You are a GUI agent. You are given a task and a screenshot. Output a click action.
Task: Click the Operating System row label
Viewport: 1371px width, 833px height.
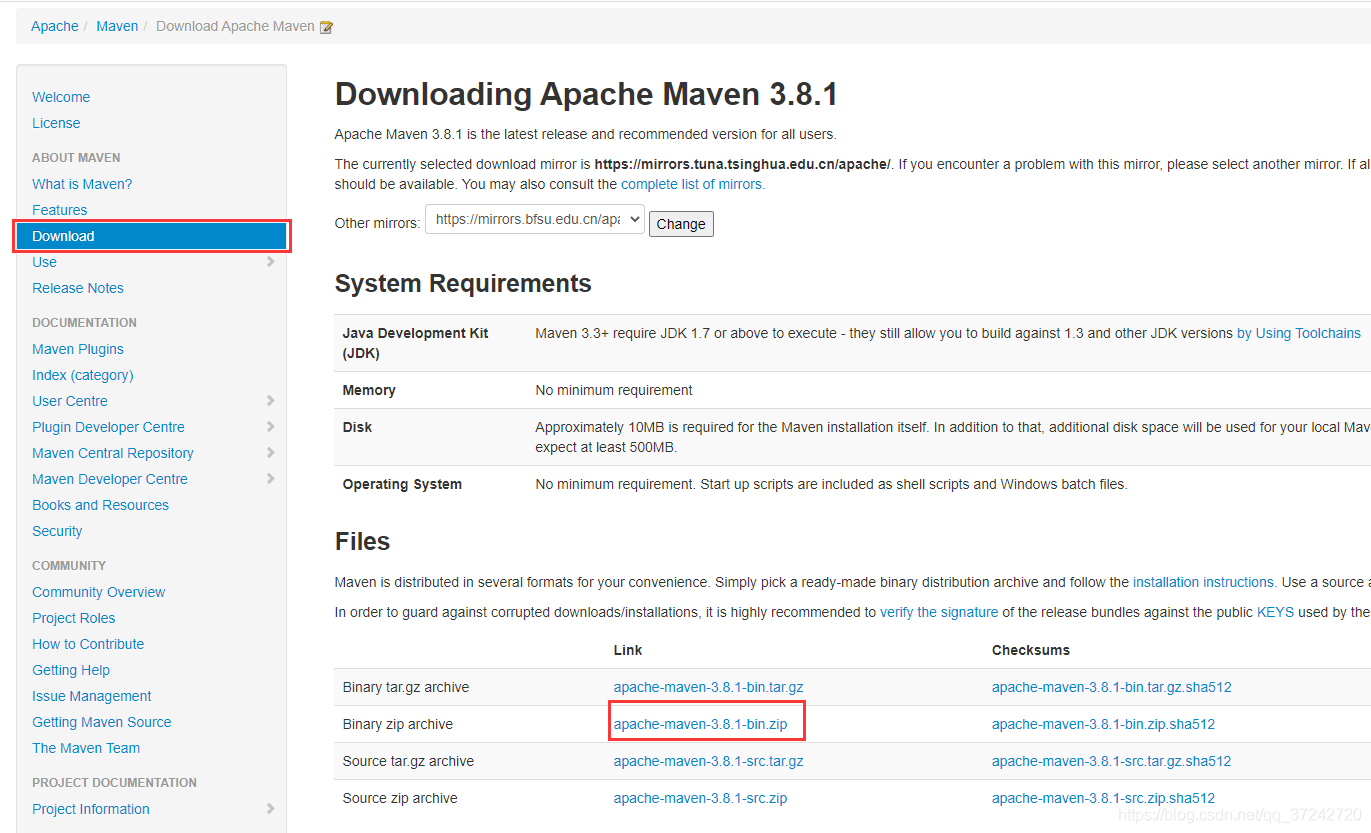point(402,484)
